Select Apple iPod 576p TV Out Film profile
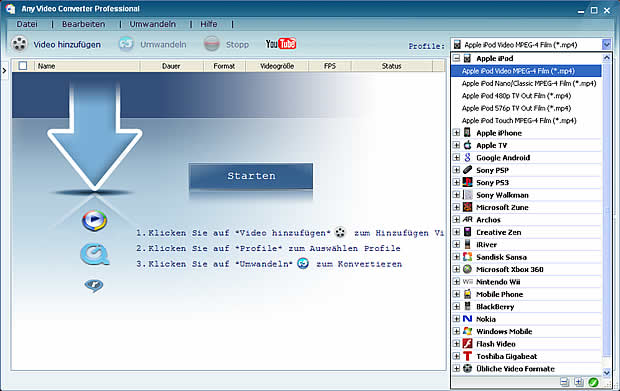The height and width of the screenshot is (391, 620). pos(516,108)
